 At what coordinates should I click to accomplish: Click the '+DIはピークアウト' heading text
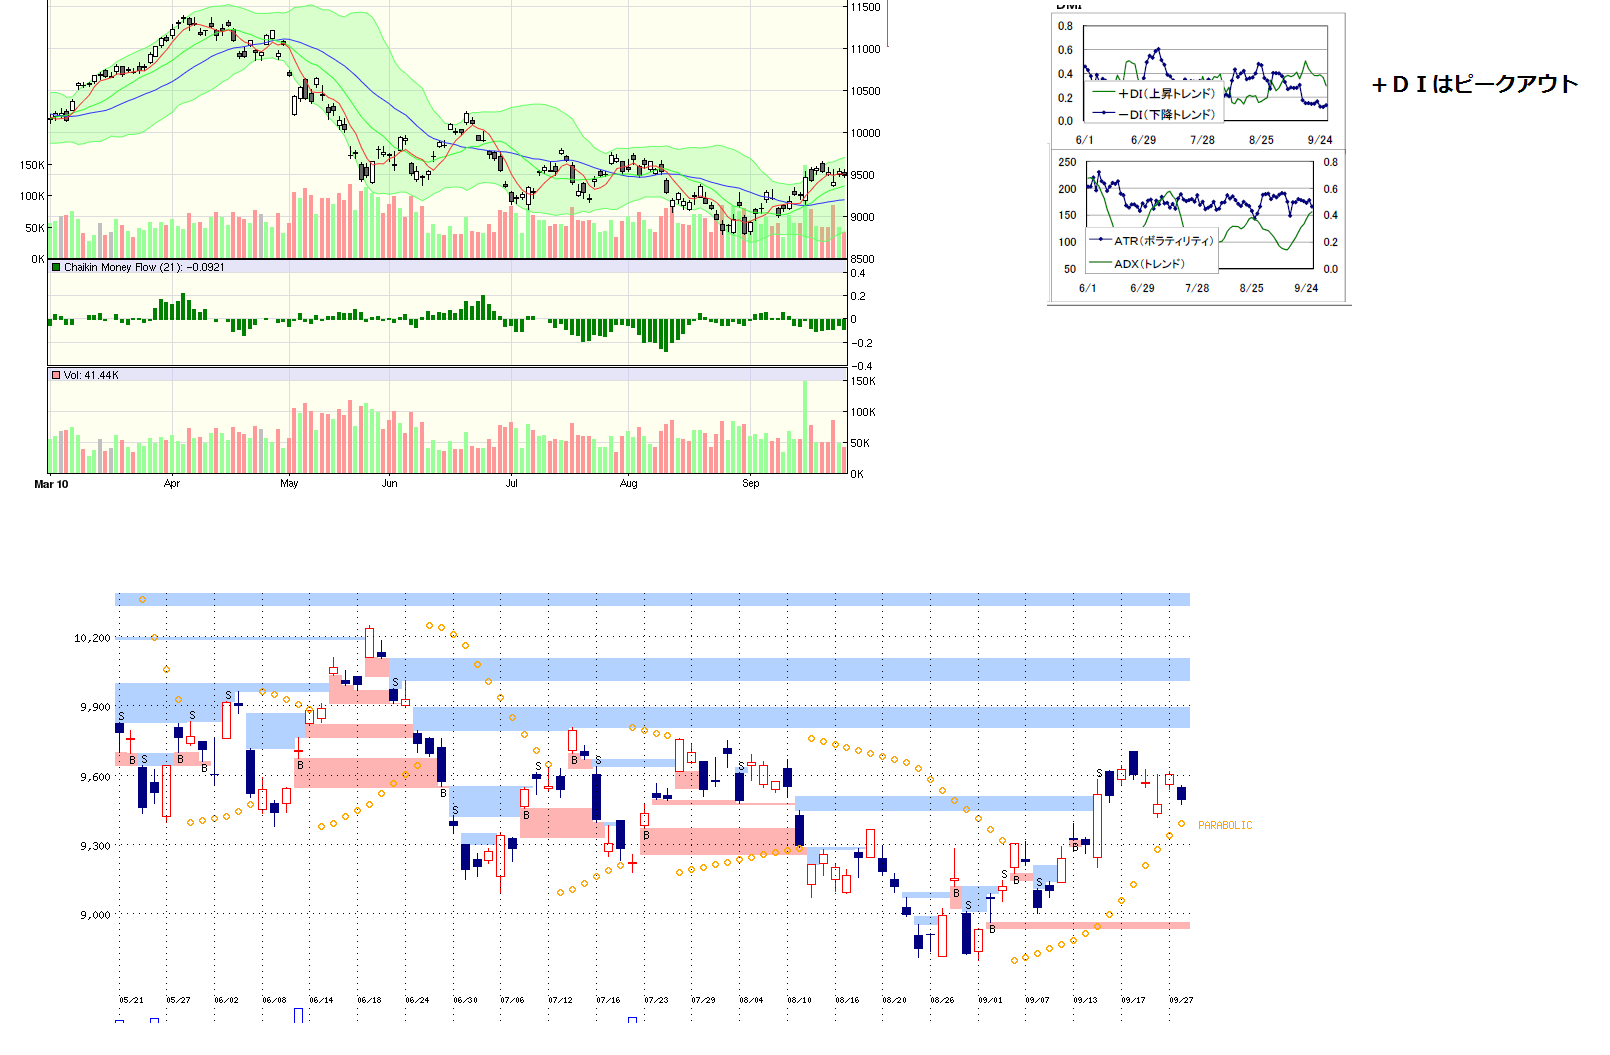coord(1474,85)
